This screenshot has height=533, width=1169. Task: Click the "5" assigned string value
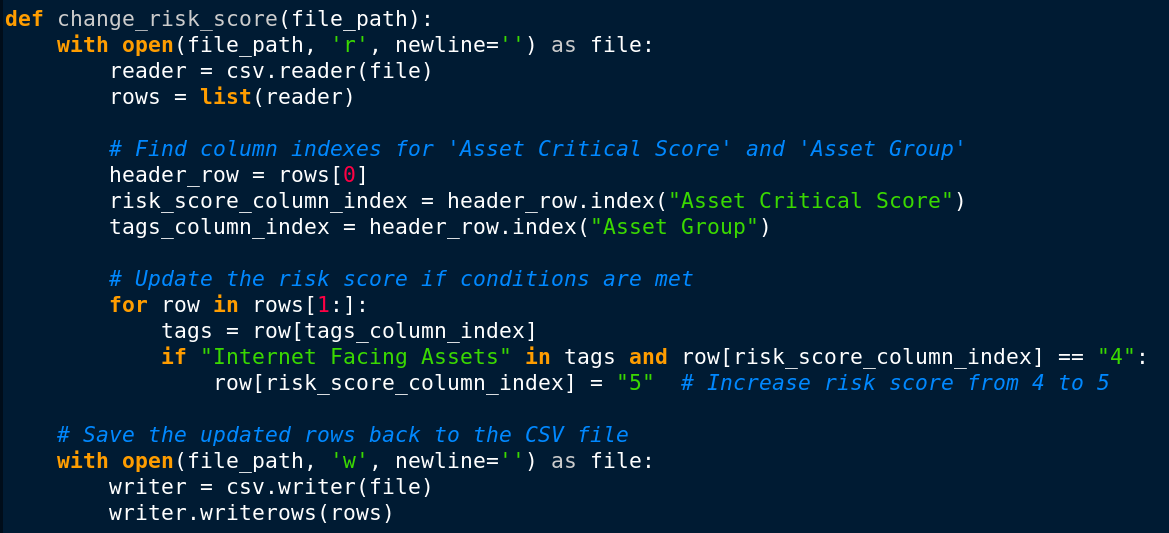point(635,383)
